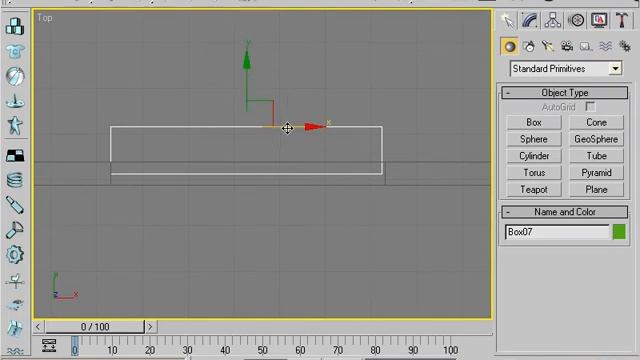
Task: Click the reactor Cloth Collection shirt icon
Action: pos(15,51)
